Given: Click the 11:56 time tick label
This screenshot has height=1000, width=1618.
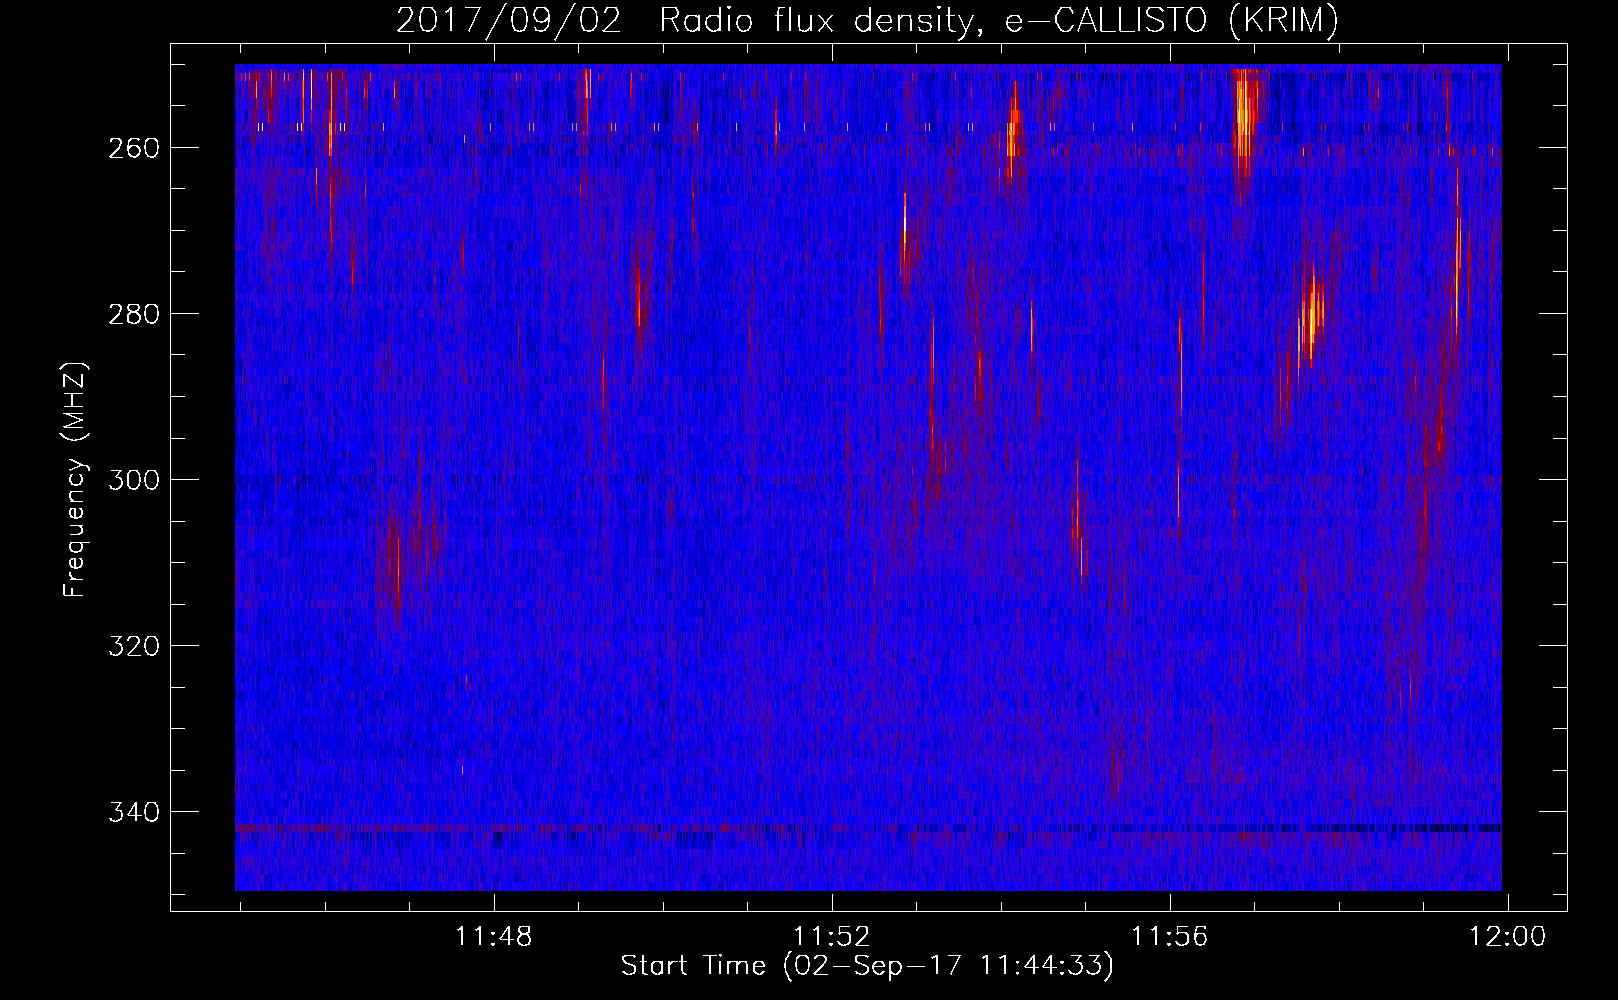Looking at the screenshot, I should pos(1169,937).
